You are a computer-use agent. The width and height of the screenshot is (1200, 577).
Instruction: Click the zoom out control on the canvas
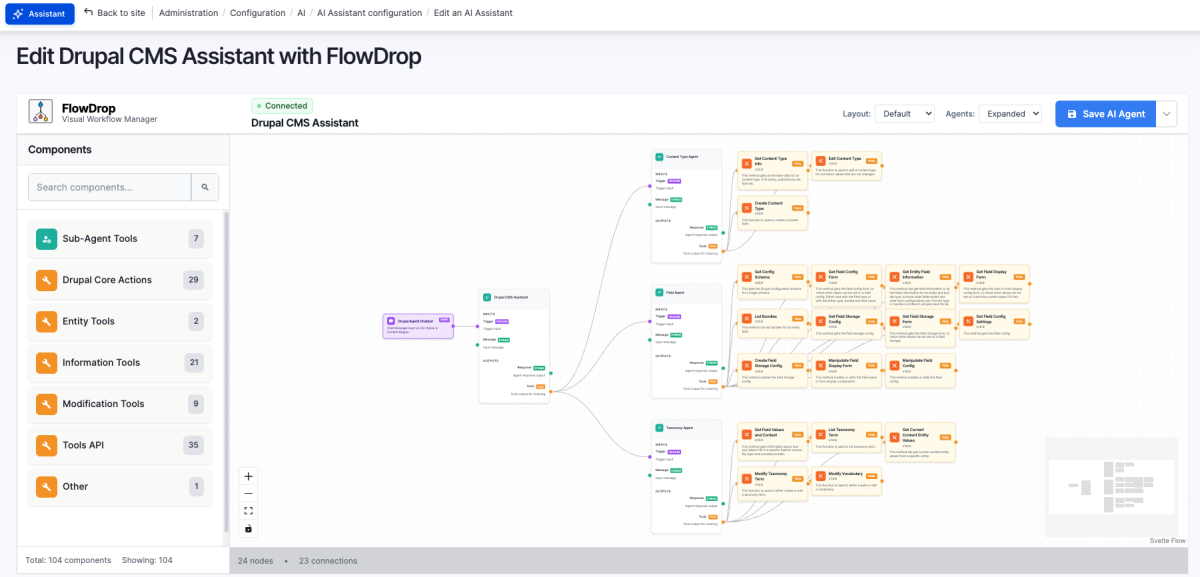pos(248,494)
